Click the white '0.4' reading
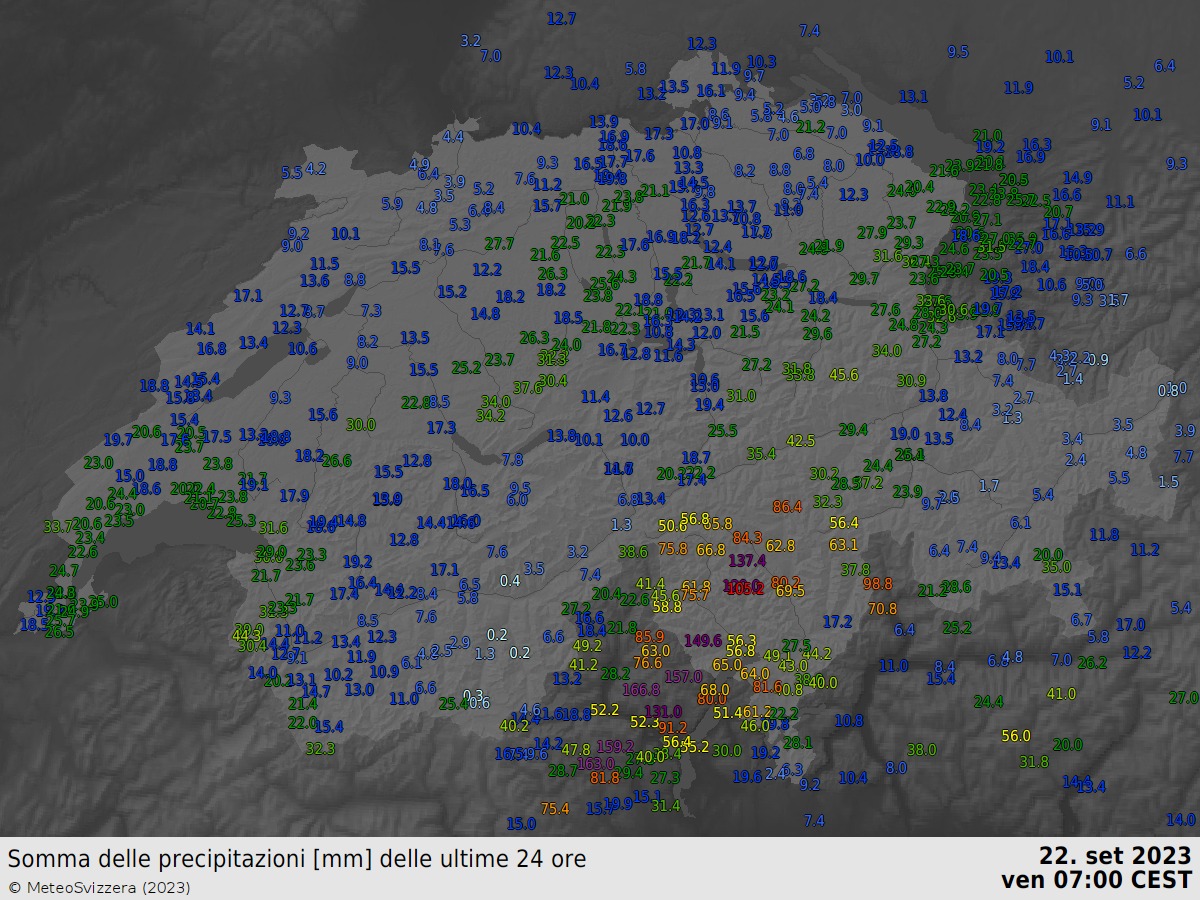Screen dimensions: 1200x900 (510, 580)
